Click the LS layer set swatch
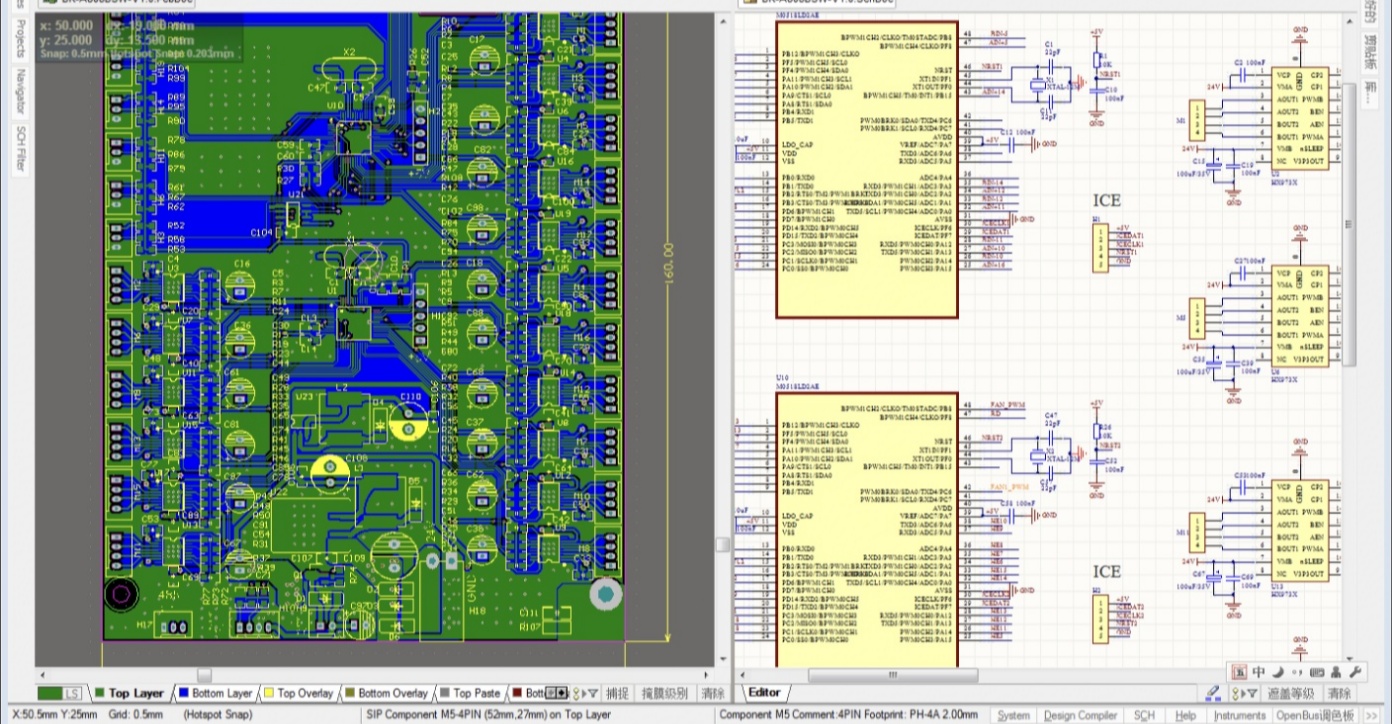Viewport: 1392px width, 724px height. (60, 693)
